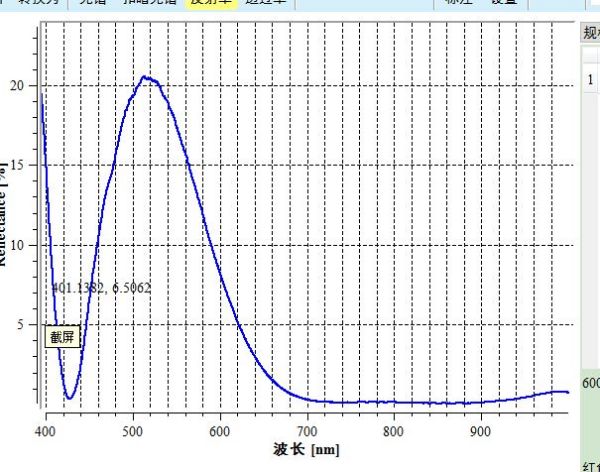600x472 pixels.
Task: Click the 波长 [nm] x-axis title
Action: pos(305,450)
